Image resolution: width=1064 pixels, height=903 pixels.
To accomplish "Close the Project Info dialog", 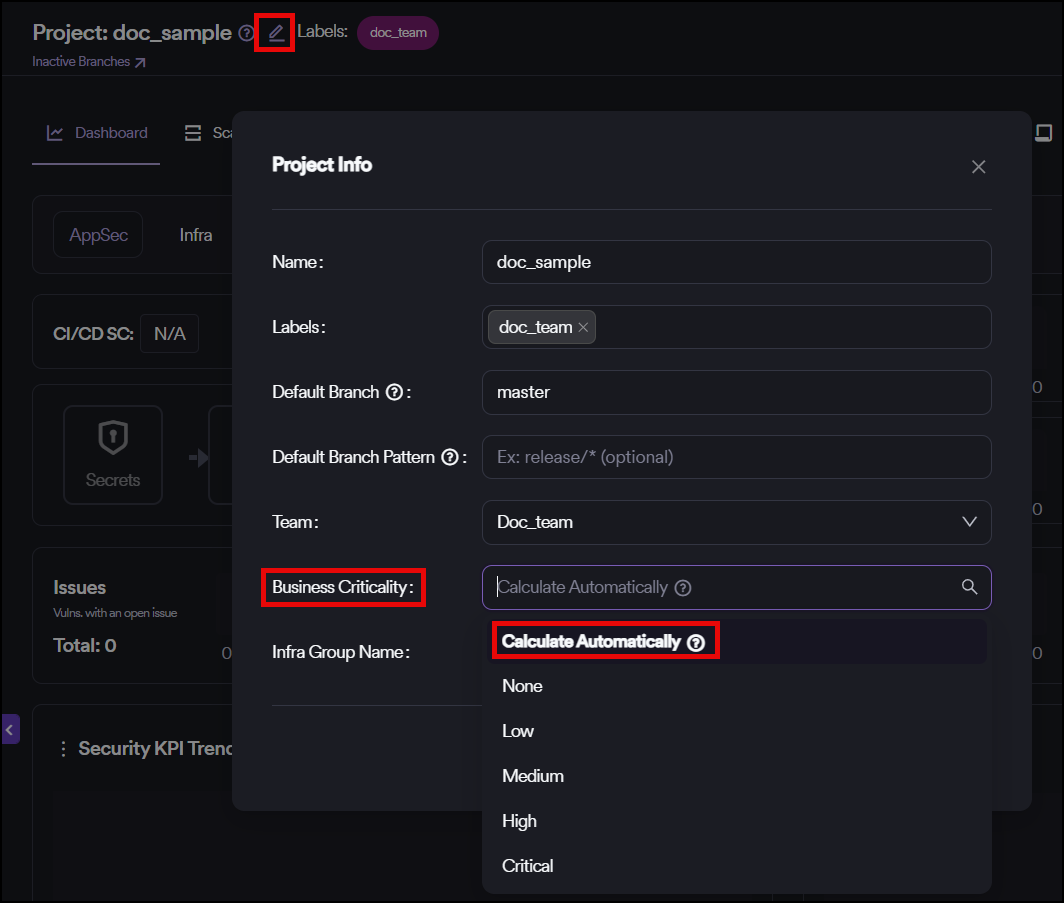I will pyautogui.click(x=978, y=167).
